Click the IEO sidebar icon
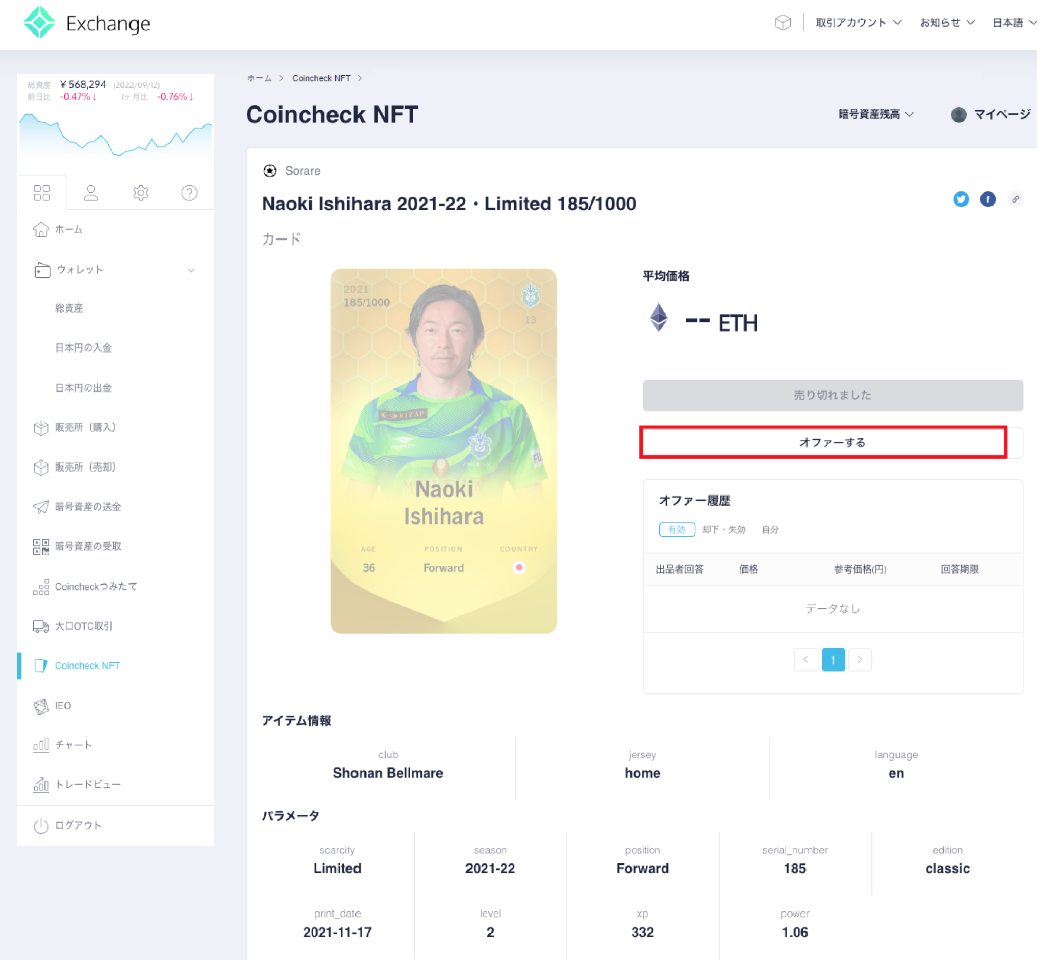Viewport: 1042px width, 960px height. (41, 706)
